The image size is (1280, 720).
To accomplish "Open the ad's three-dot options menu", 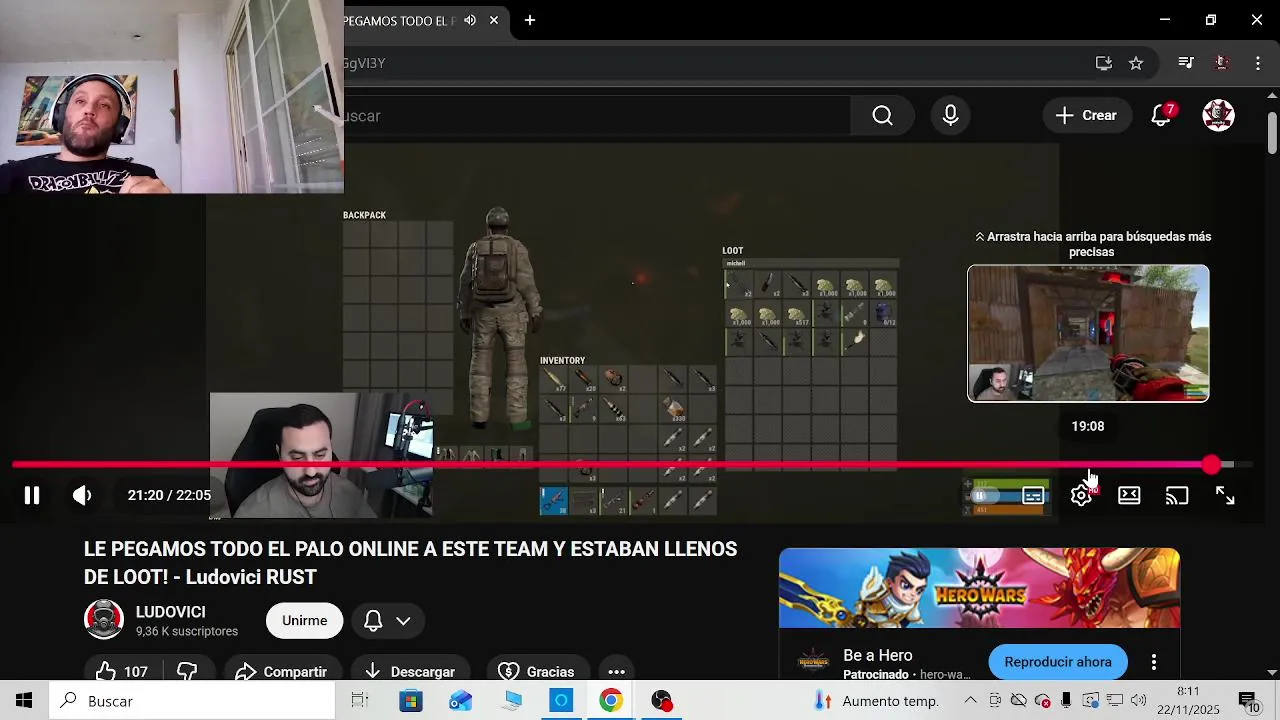I will [x=1154, y=662].
